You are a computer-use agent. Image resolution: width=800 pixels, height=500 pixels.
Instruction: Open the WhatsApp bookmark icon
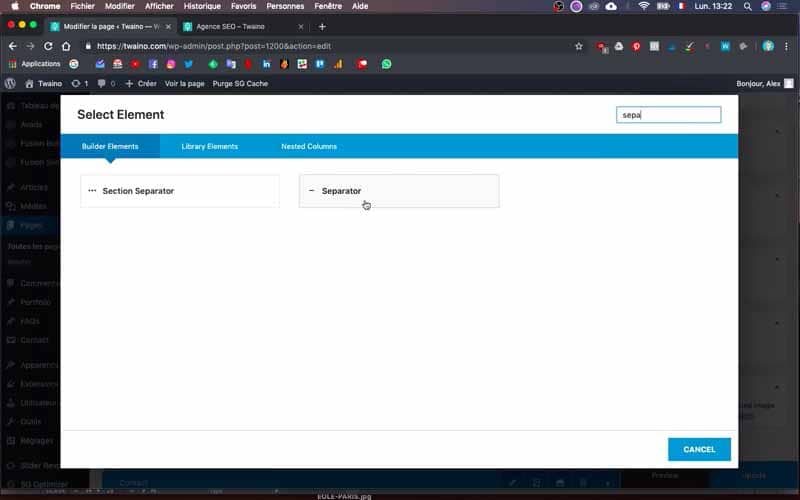pos(387,64)
